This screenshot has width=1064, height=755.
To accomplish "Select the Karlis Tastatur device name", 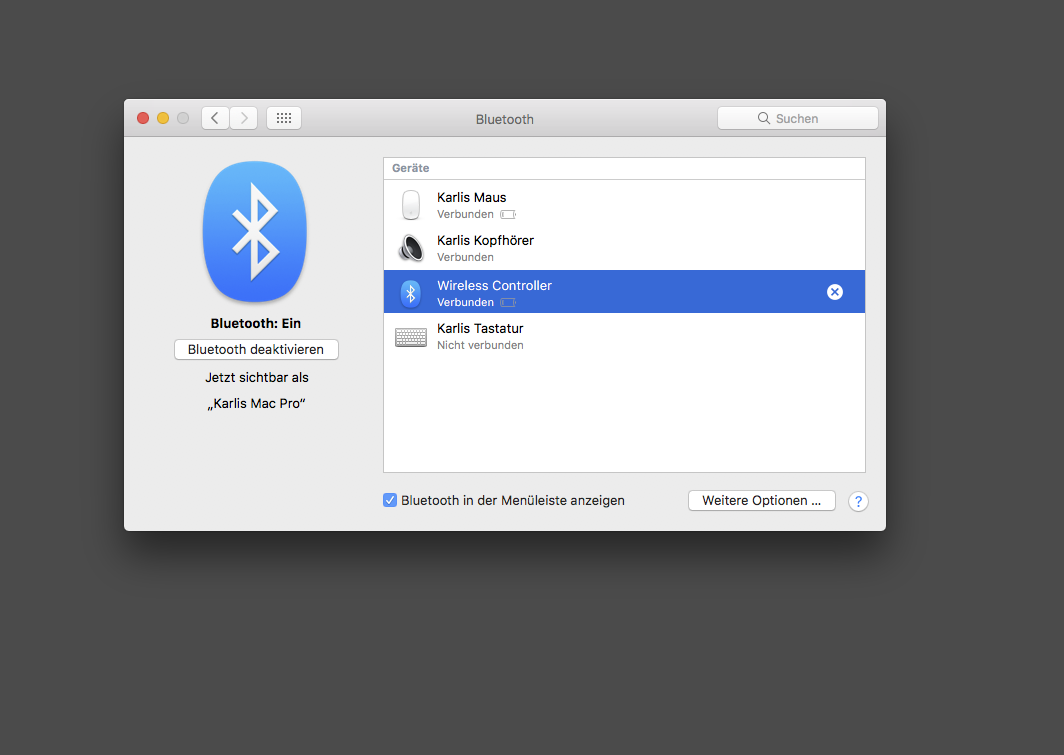I will click(480, 328).
